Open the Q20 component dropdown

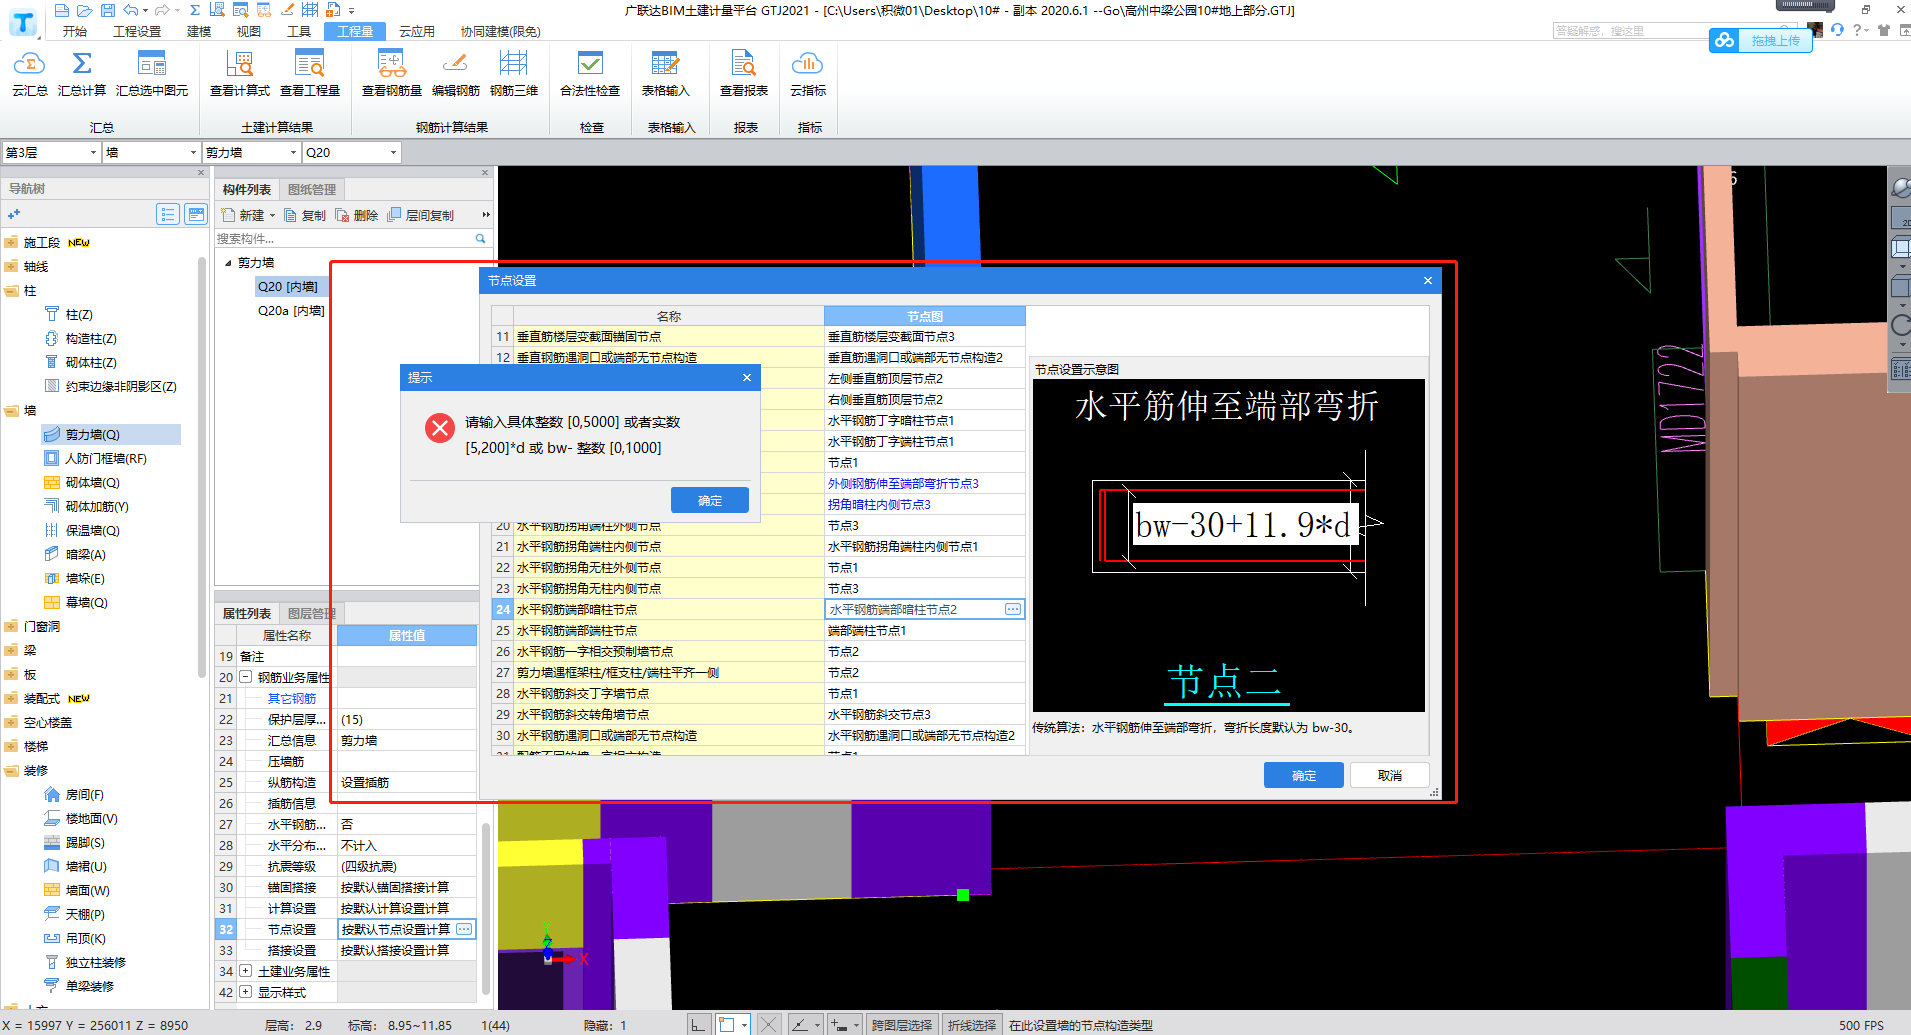(x=394, y=152)
